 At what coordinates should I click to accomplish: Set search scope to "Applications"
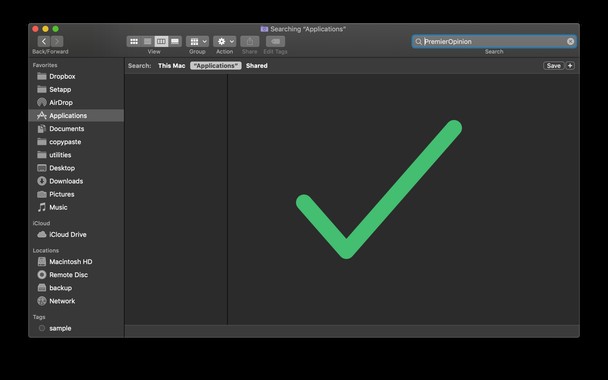tap(216, 66)
